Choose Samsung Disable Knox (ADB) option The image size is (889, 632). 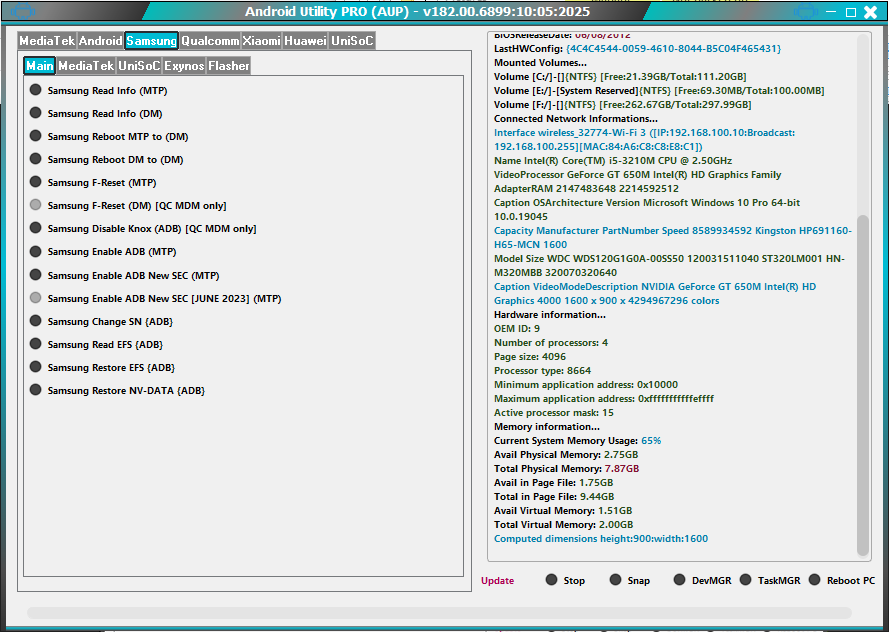[x=36, y=228]
